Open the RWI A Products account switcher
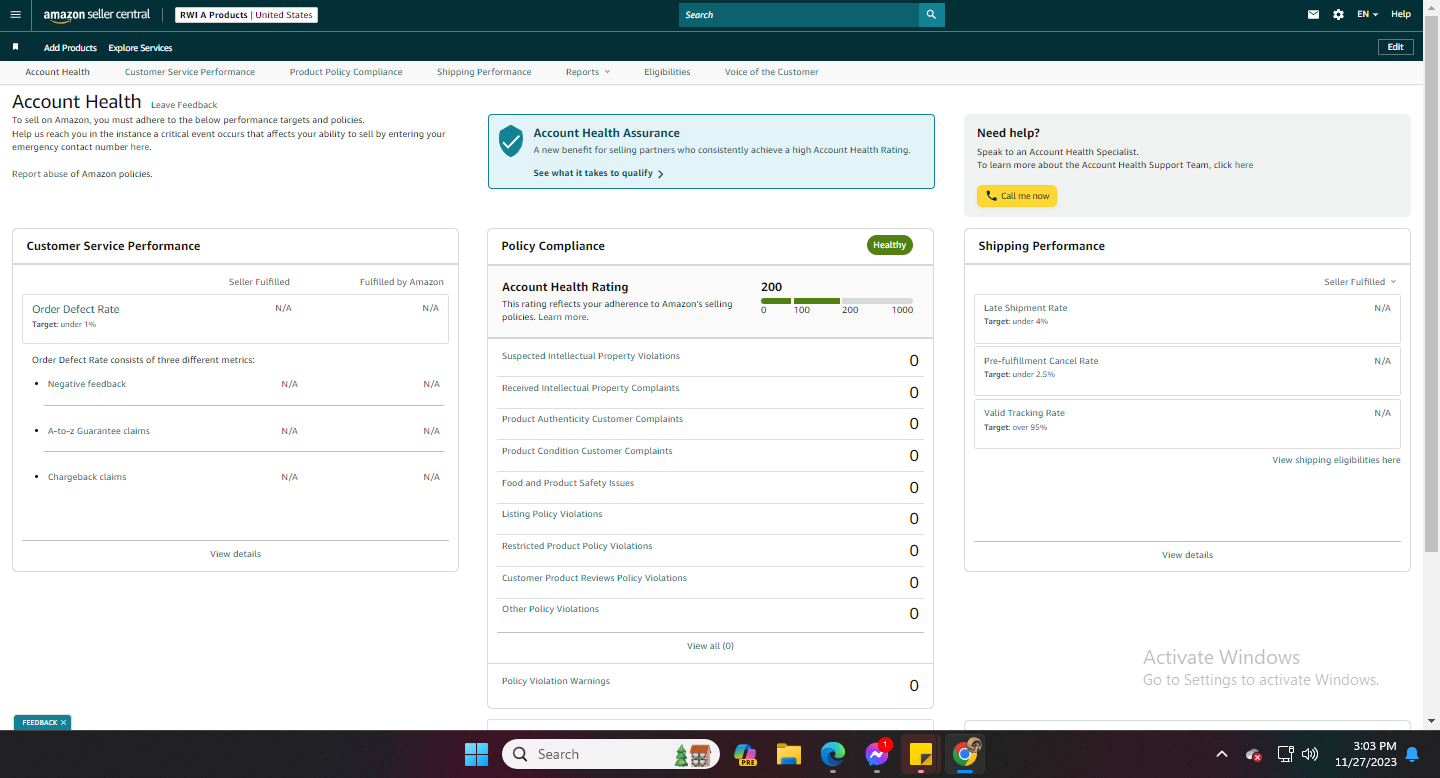This screenshot has width=1440, height=778. (x=246, y=15)
